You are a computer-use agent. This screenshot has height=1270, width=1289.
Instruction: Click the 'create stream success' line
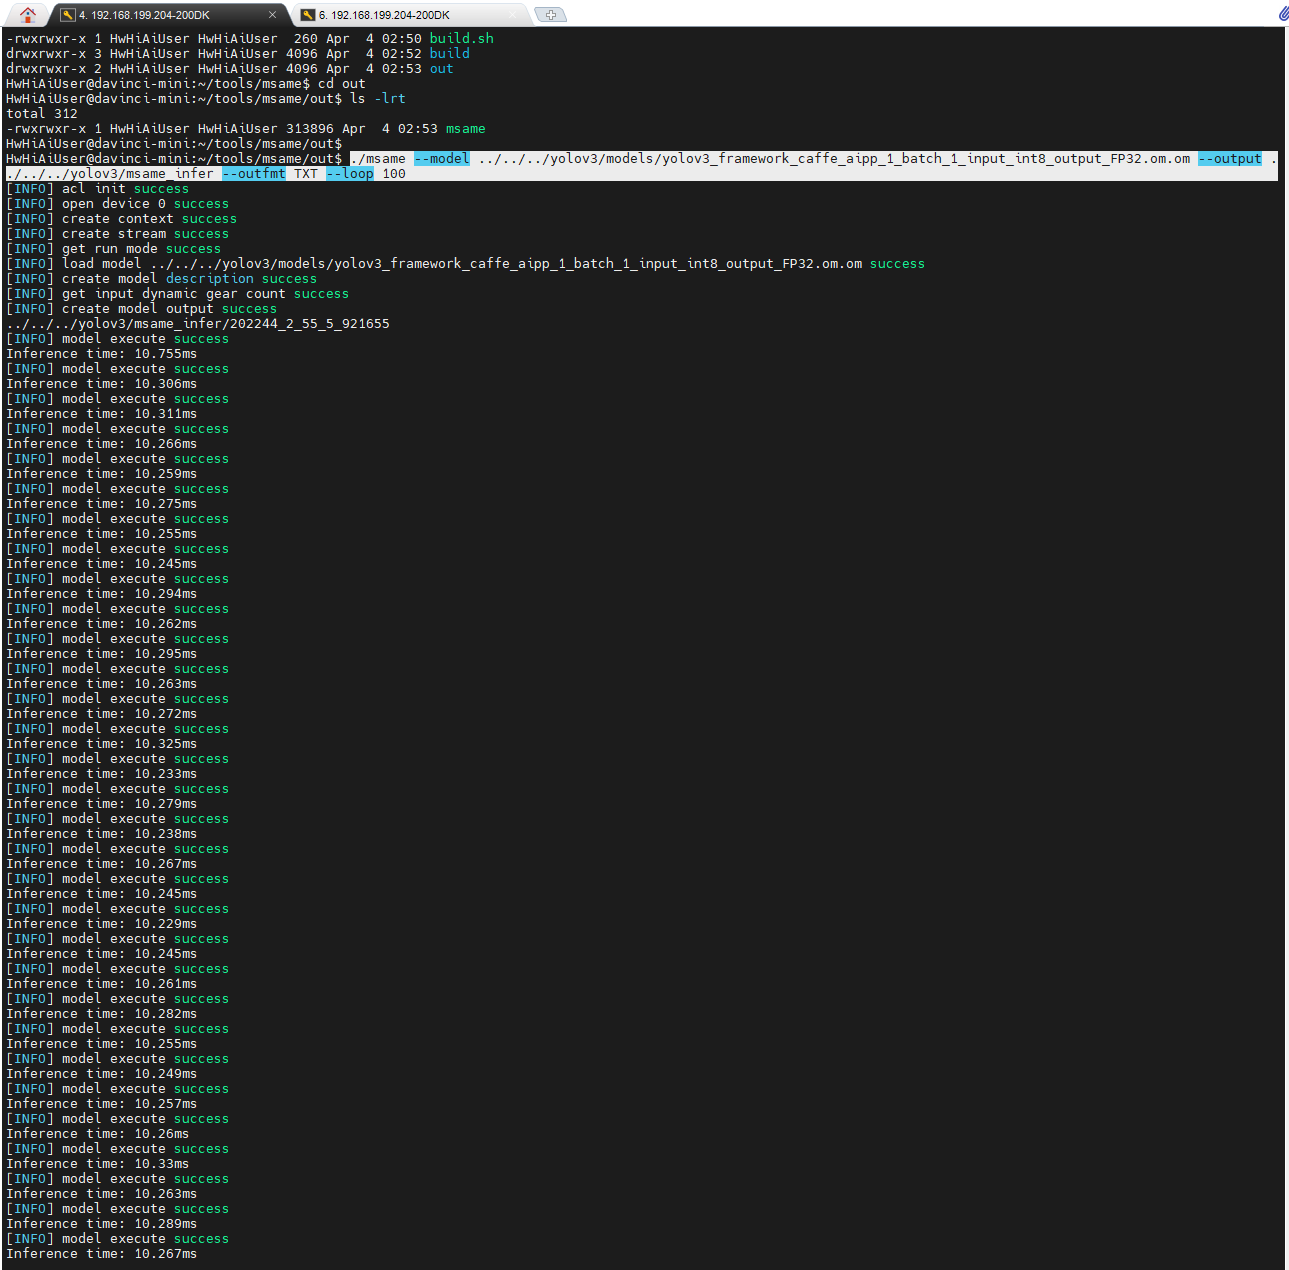tap(118, 234)
